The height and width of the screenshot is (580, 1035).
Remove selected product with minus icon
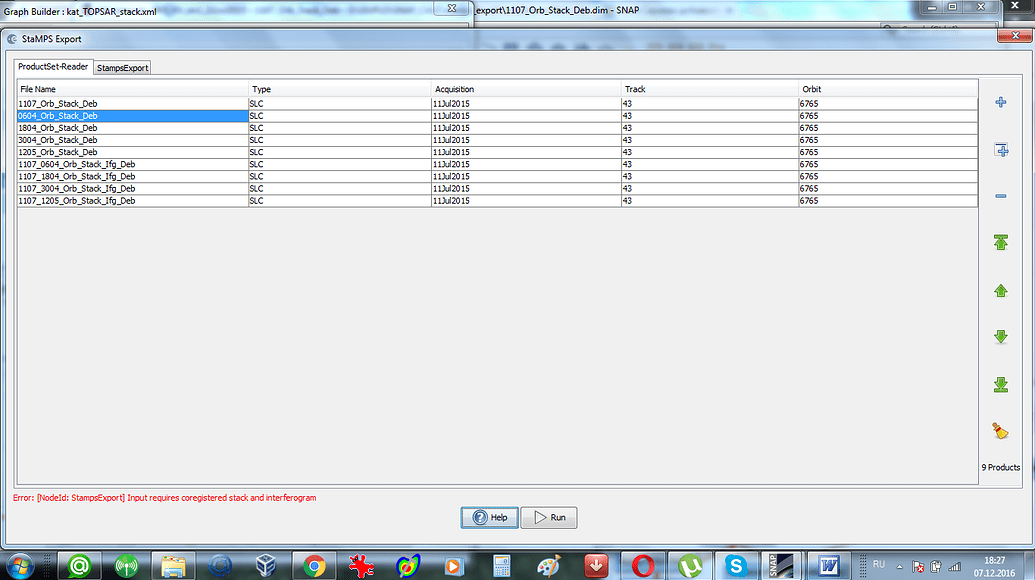1001,196
